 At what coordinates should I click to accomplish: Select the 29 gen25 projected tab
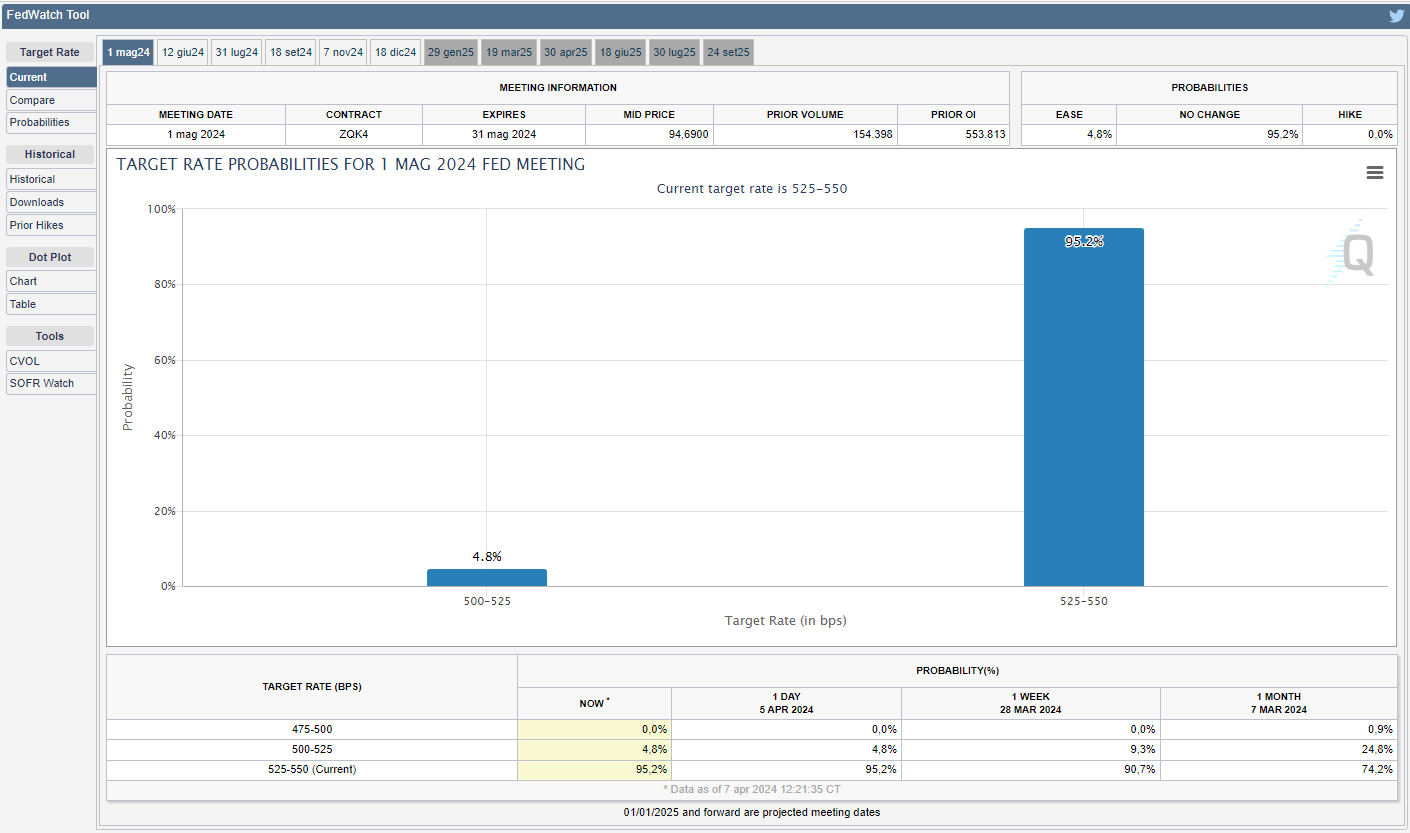[x=451, y=52]
